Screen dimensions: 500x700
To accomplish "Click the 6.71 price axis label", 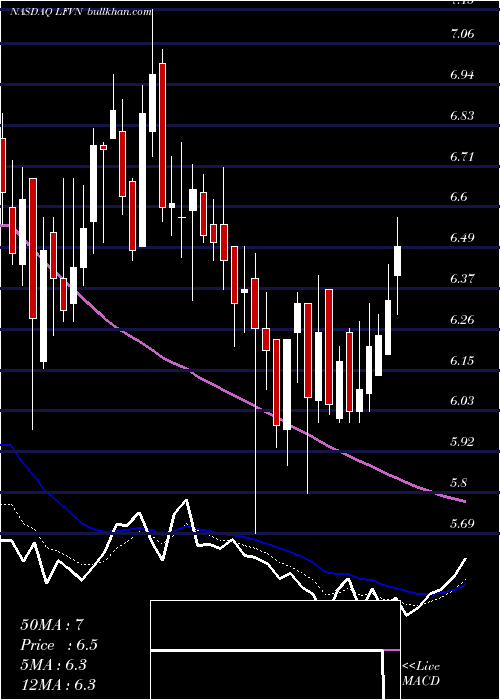I will click(462, 156).
